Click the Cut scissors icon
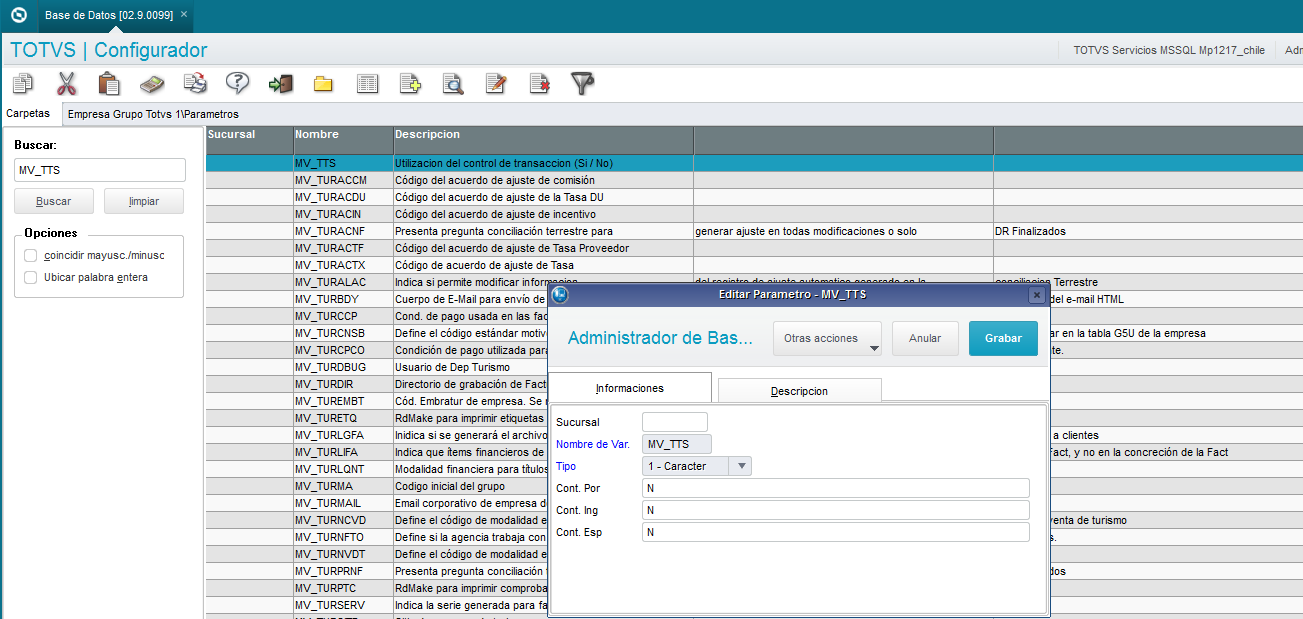1303x619 pixels. 67,84
